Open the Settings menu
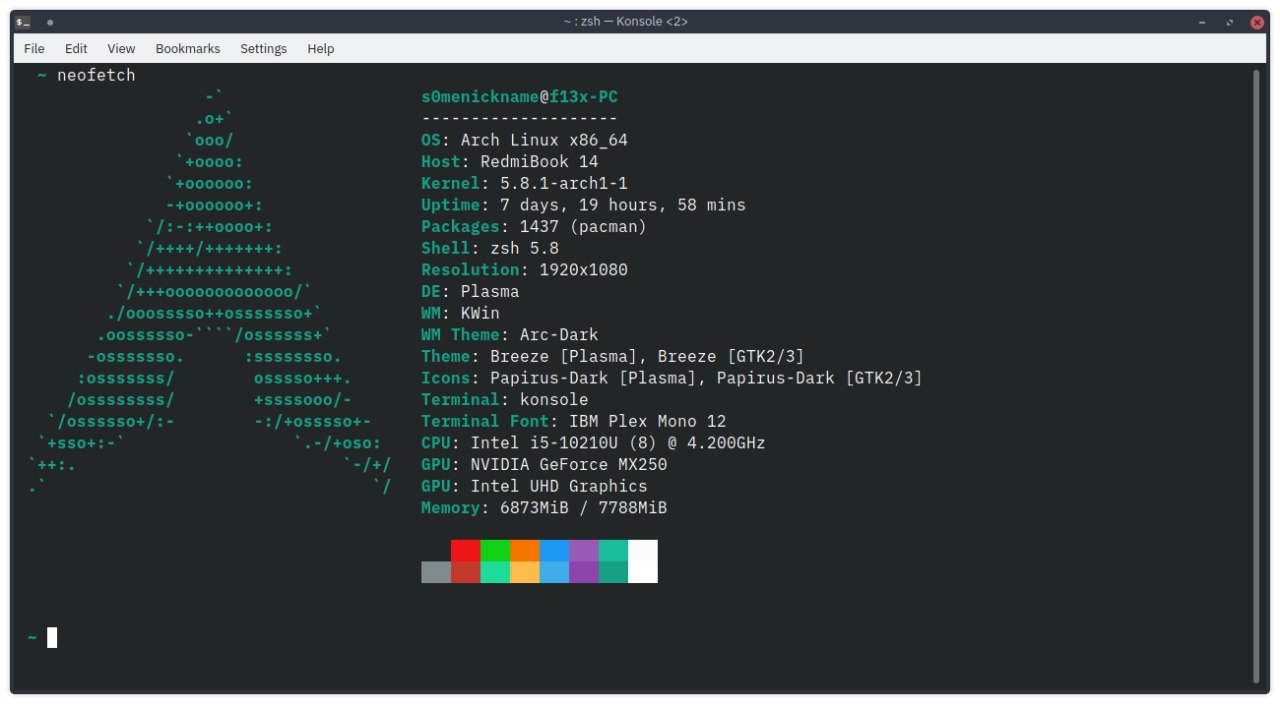This screenshot has height=704, width=1280. pyautogui.click(x=263, y=48)
